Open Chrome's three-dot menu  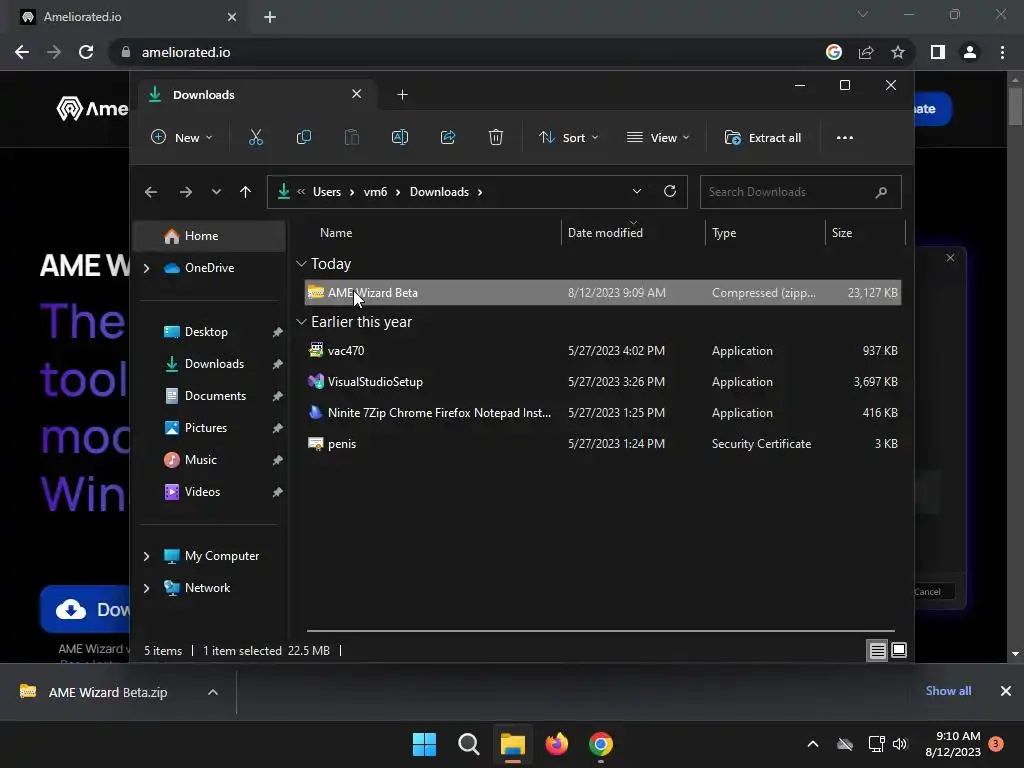coord(1002,52)
